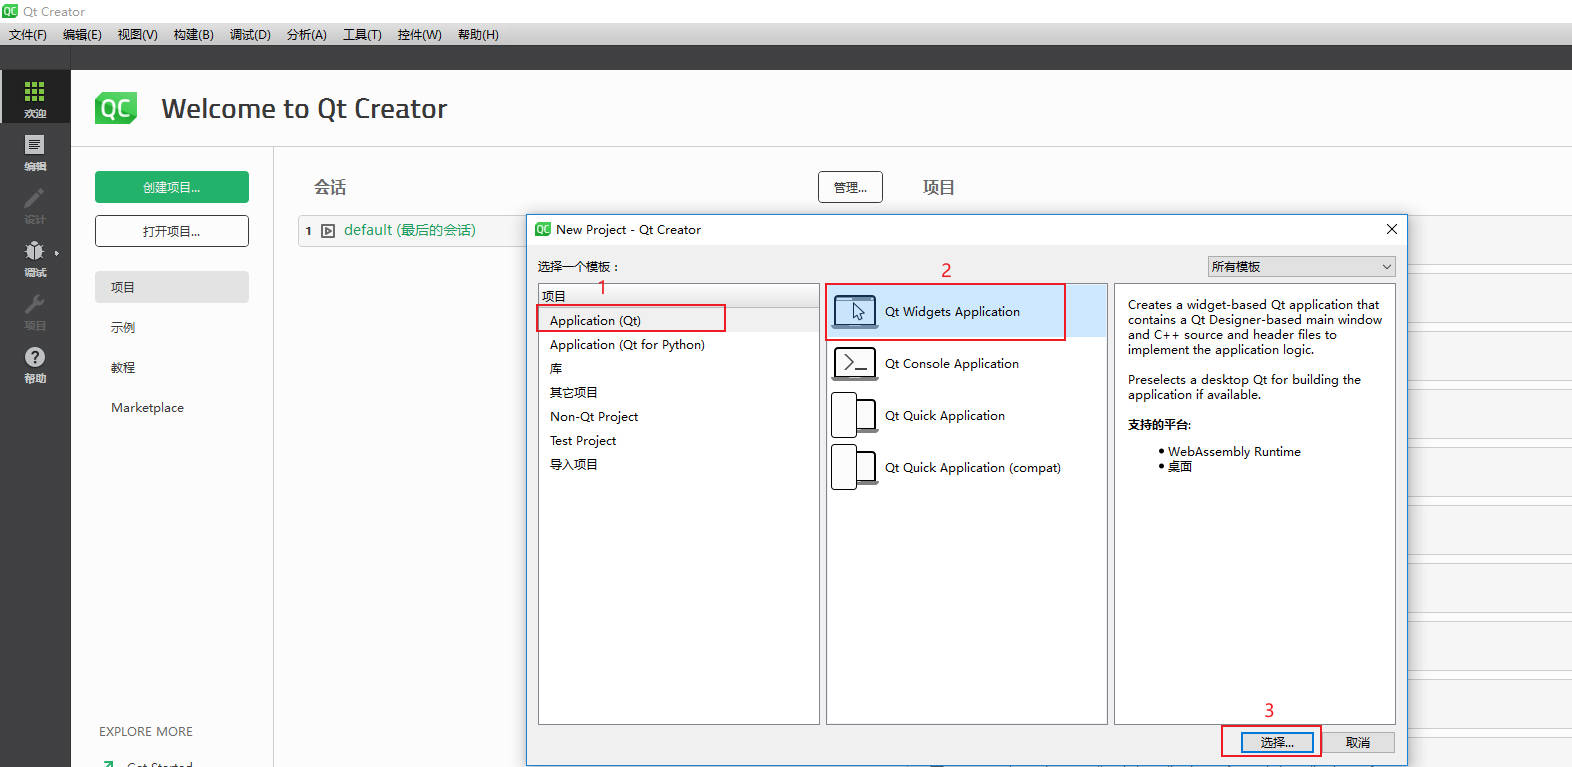The width and height of the screenshot is (1572, 767).
Task: Click the Qt Console Application terminal icon
Action: click(854, 364)
